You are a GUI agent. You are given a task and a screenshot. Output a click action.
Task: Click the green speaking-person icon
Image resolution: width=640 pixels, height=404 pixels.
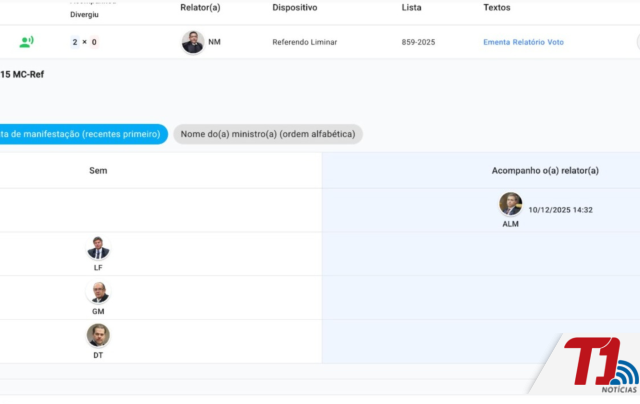[26, 42]
